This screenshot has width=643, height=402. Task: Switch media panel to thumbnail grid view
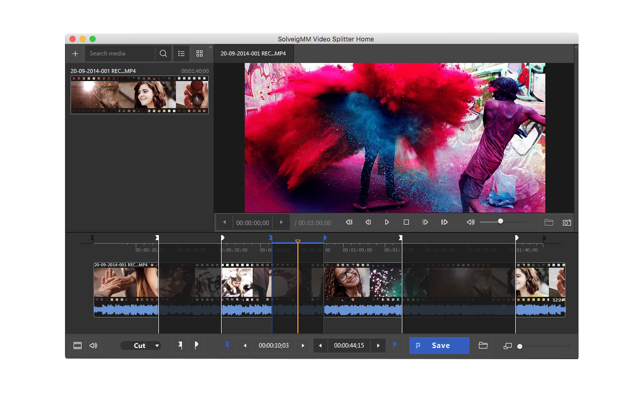pyautogui.click(x=199, y=54)
